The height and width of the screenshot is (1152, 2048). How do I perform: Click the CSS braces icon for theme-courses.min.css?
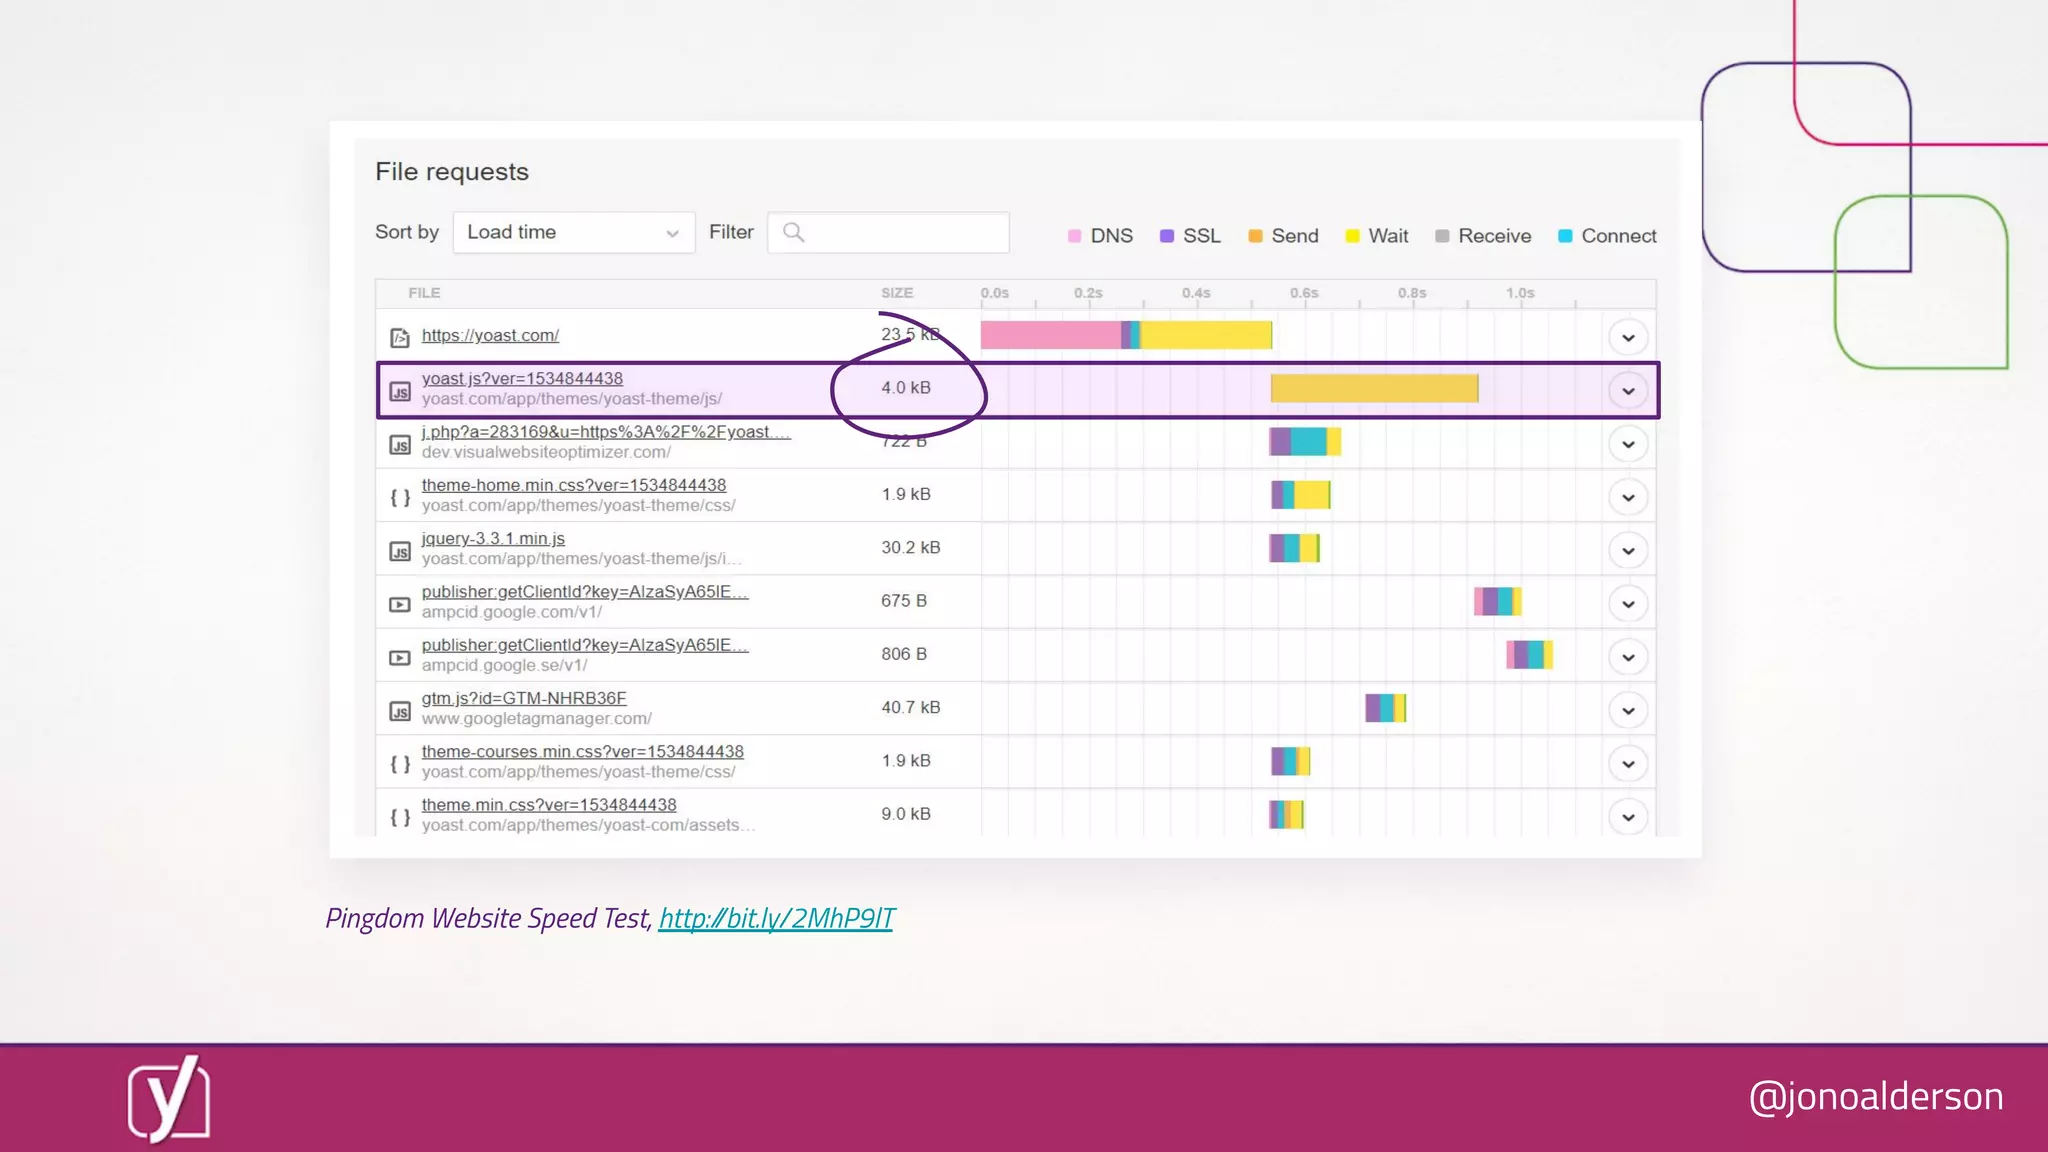click(400, 764)
